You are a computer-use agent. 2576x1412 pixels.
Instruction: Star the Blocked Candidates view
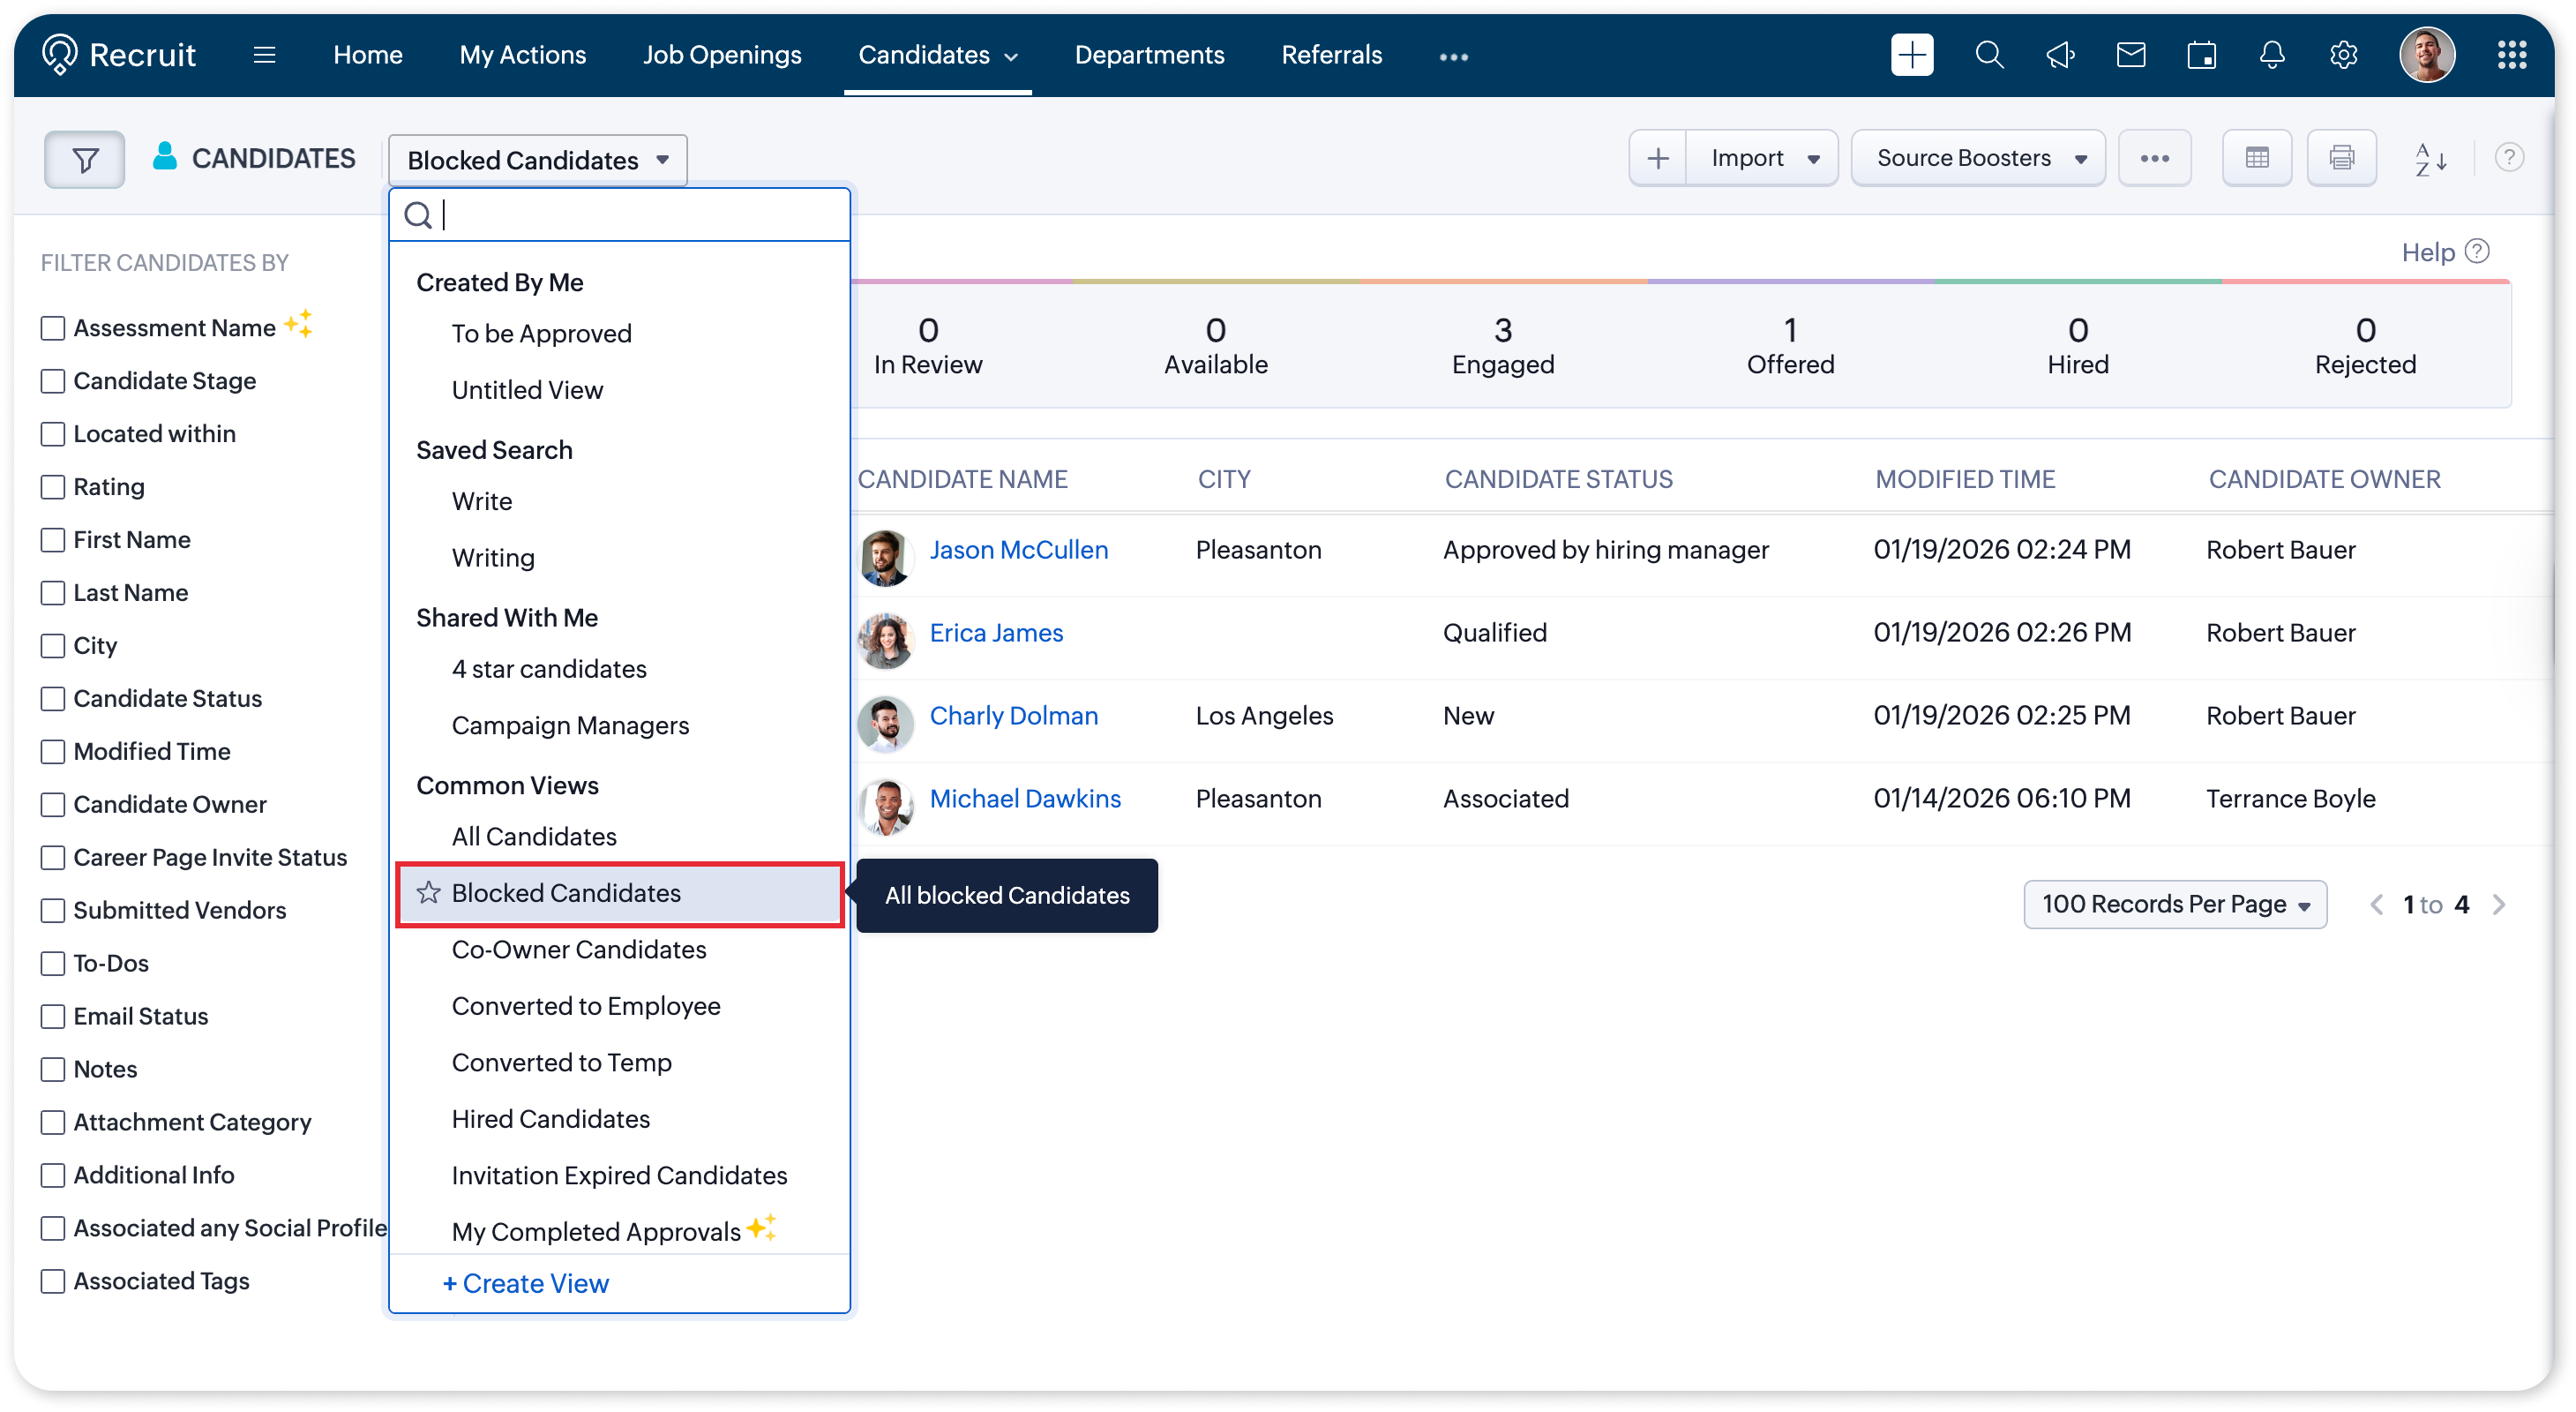click(x=429, y=893)
